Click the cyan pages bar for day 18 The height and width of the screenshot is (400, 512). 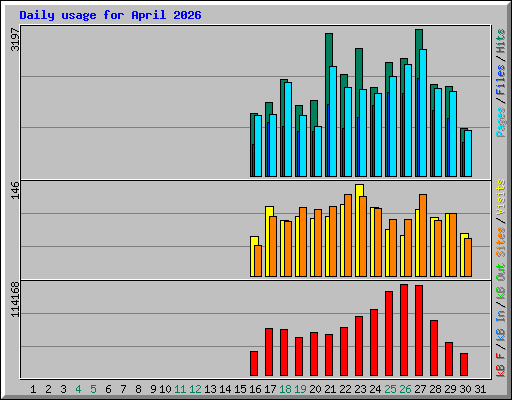288,129
